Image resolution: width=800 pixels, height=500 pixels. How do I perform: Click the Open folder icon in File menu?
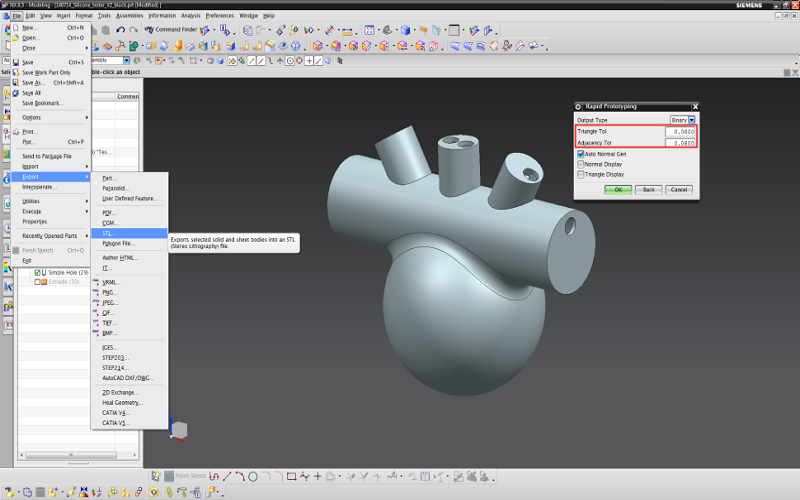[14, 38]
